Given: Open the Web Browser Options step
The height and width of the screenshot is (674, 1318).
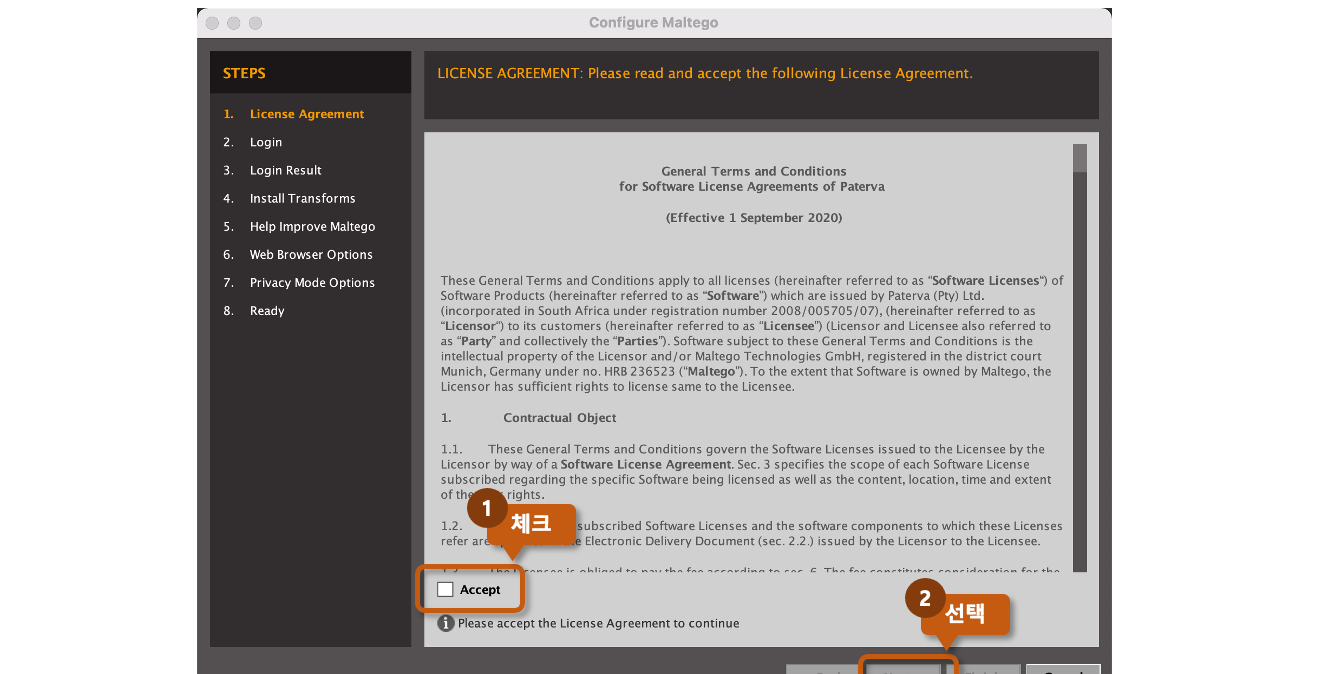Looking at the screenshot, I should [311, 254].
